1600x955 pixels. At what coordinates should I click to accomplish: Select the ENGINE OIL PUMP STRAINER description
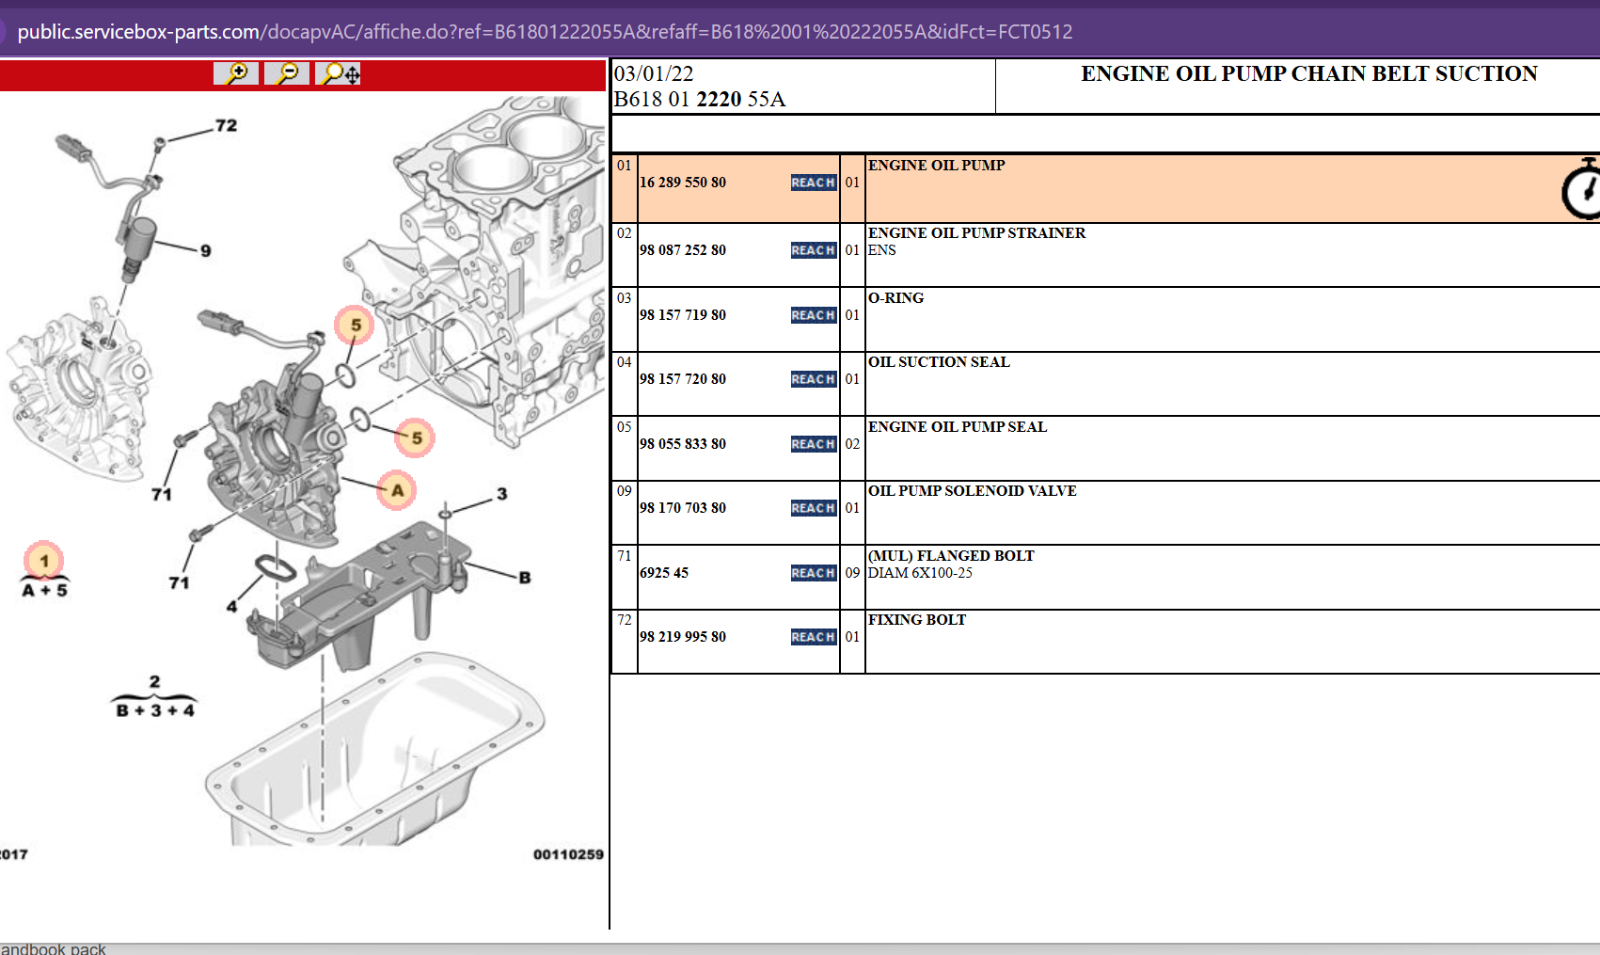point(976,233)
